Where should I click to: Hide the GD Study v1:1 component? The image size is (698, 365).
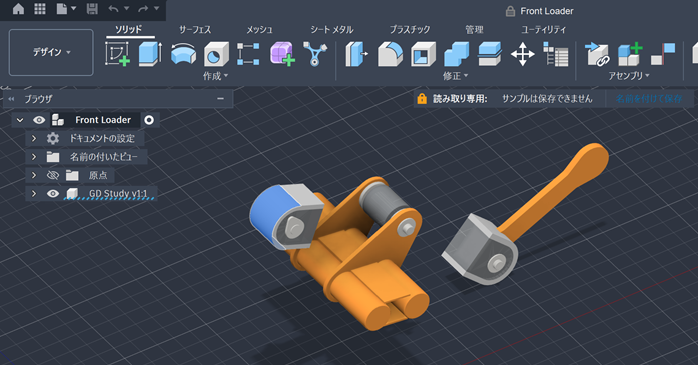(x=53, y=194)
